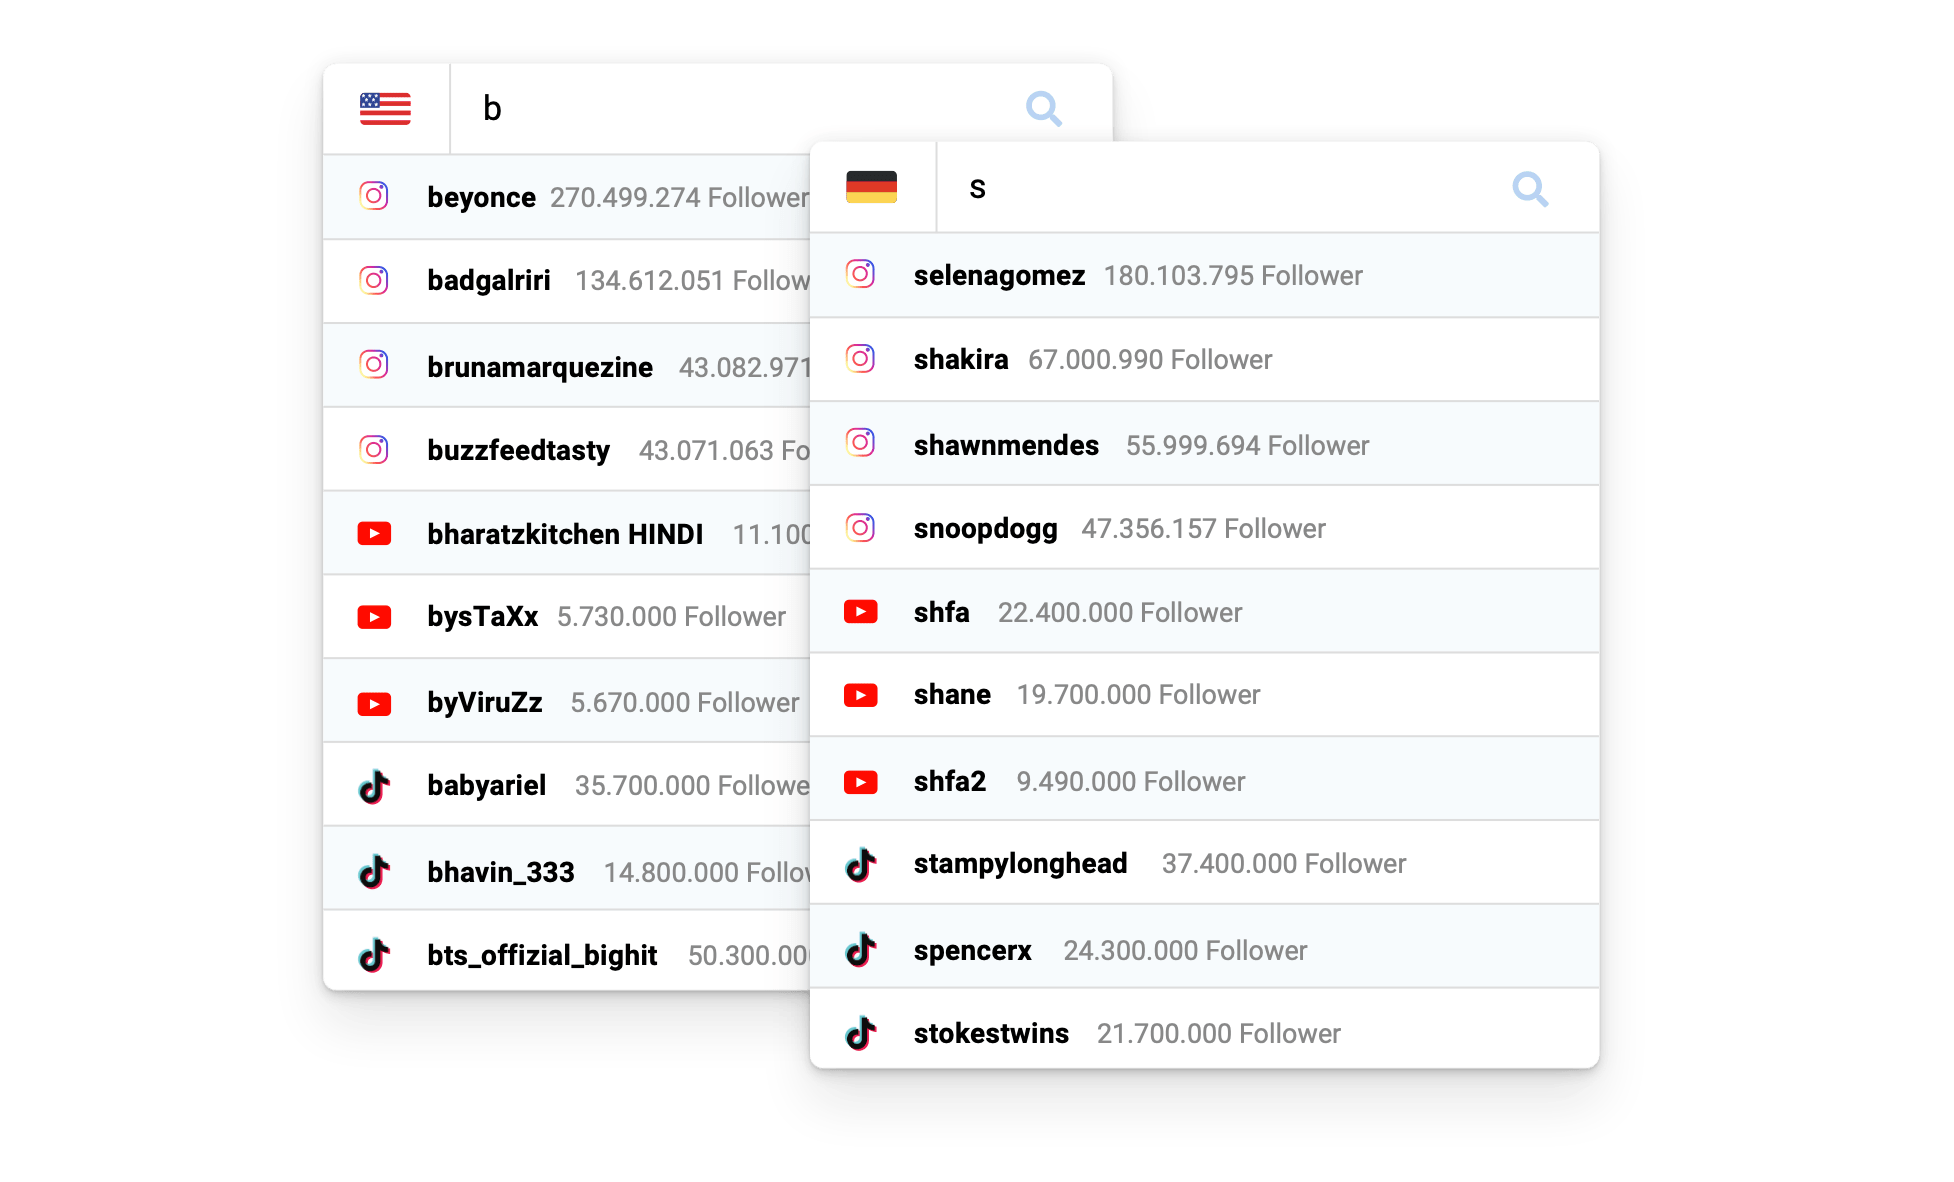The height and width of the screenshot is (1182, 1954).
Task: Click the search field containing letter s
Action: [1200, 188]
